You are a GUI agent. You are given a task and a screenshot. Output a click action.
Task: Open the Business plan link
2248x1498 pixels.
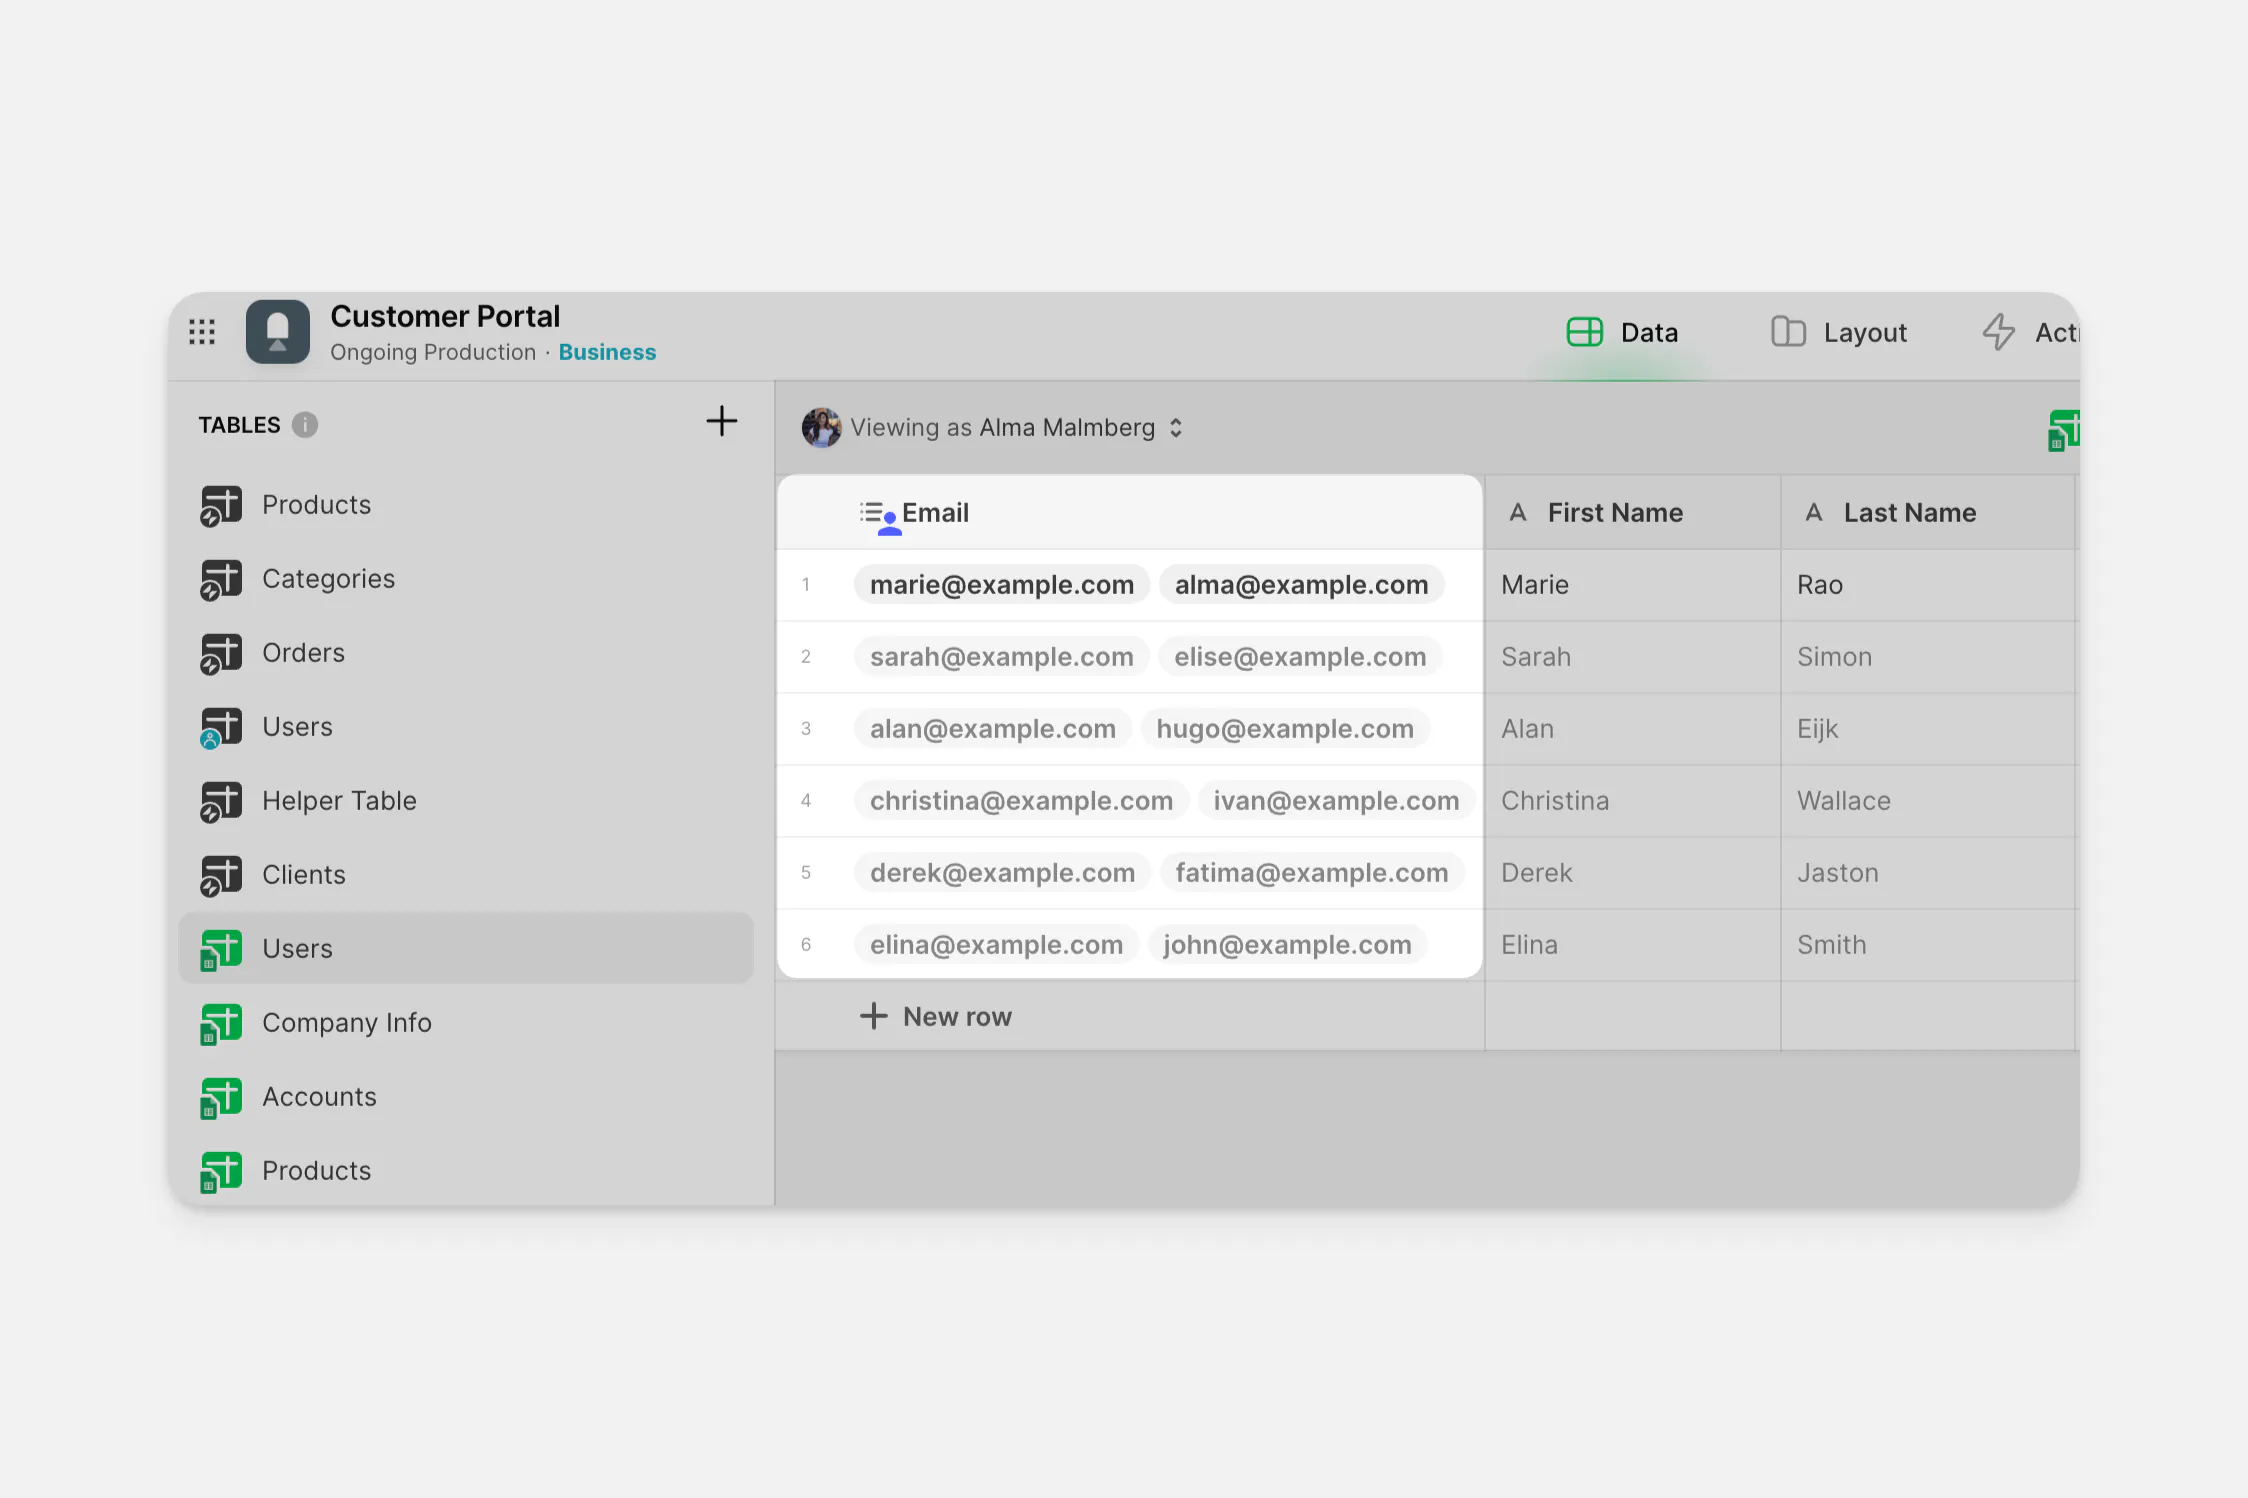coord(607,352)
